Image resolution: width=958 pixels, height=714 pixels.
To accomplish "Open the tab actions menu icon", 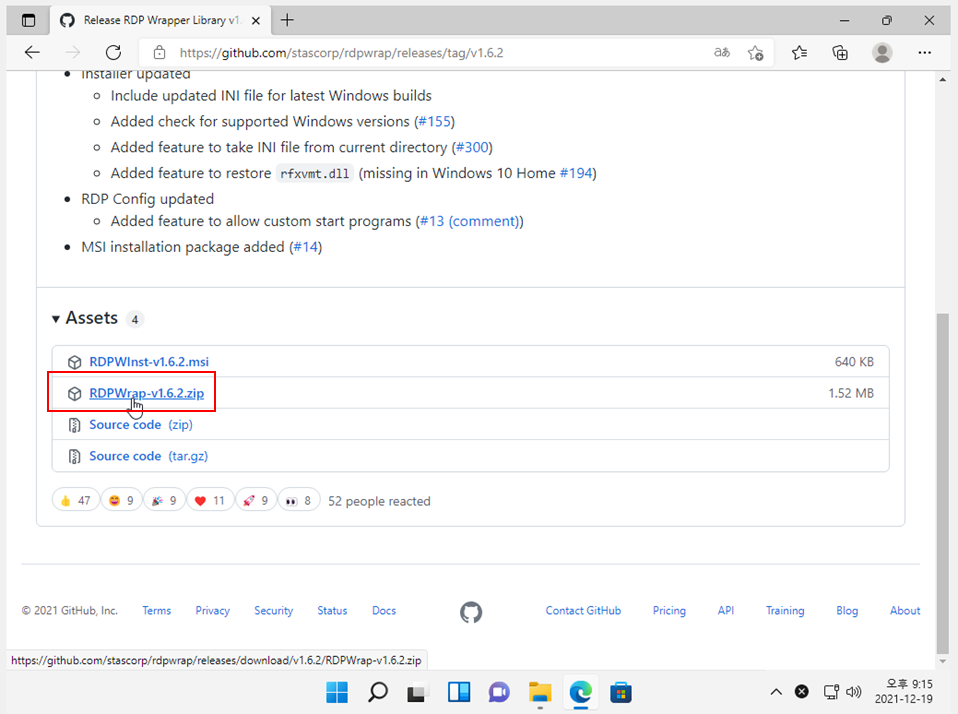I will point(29,20).
